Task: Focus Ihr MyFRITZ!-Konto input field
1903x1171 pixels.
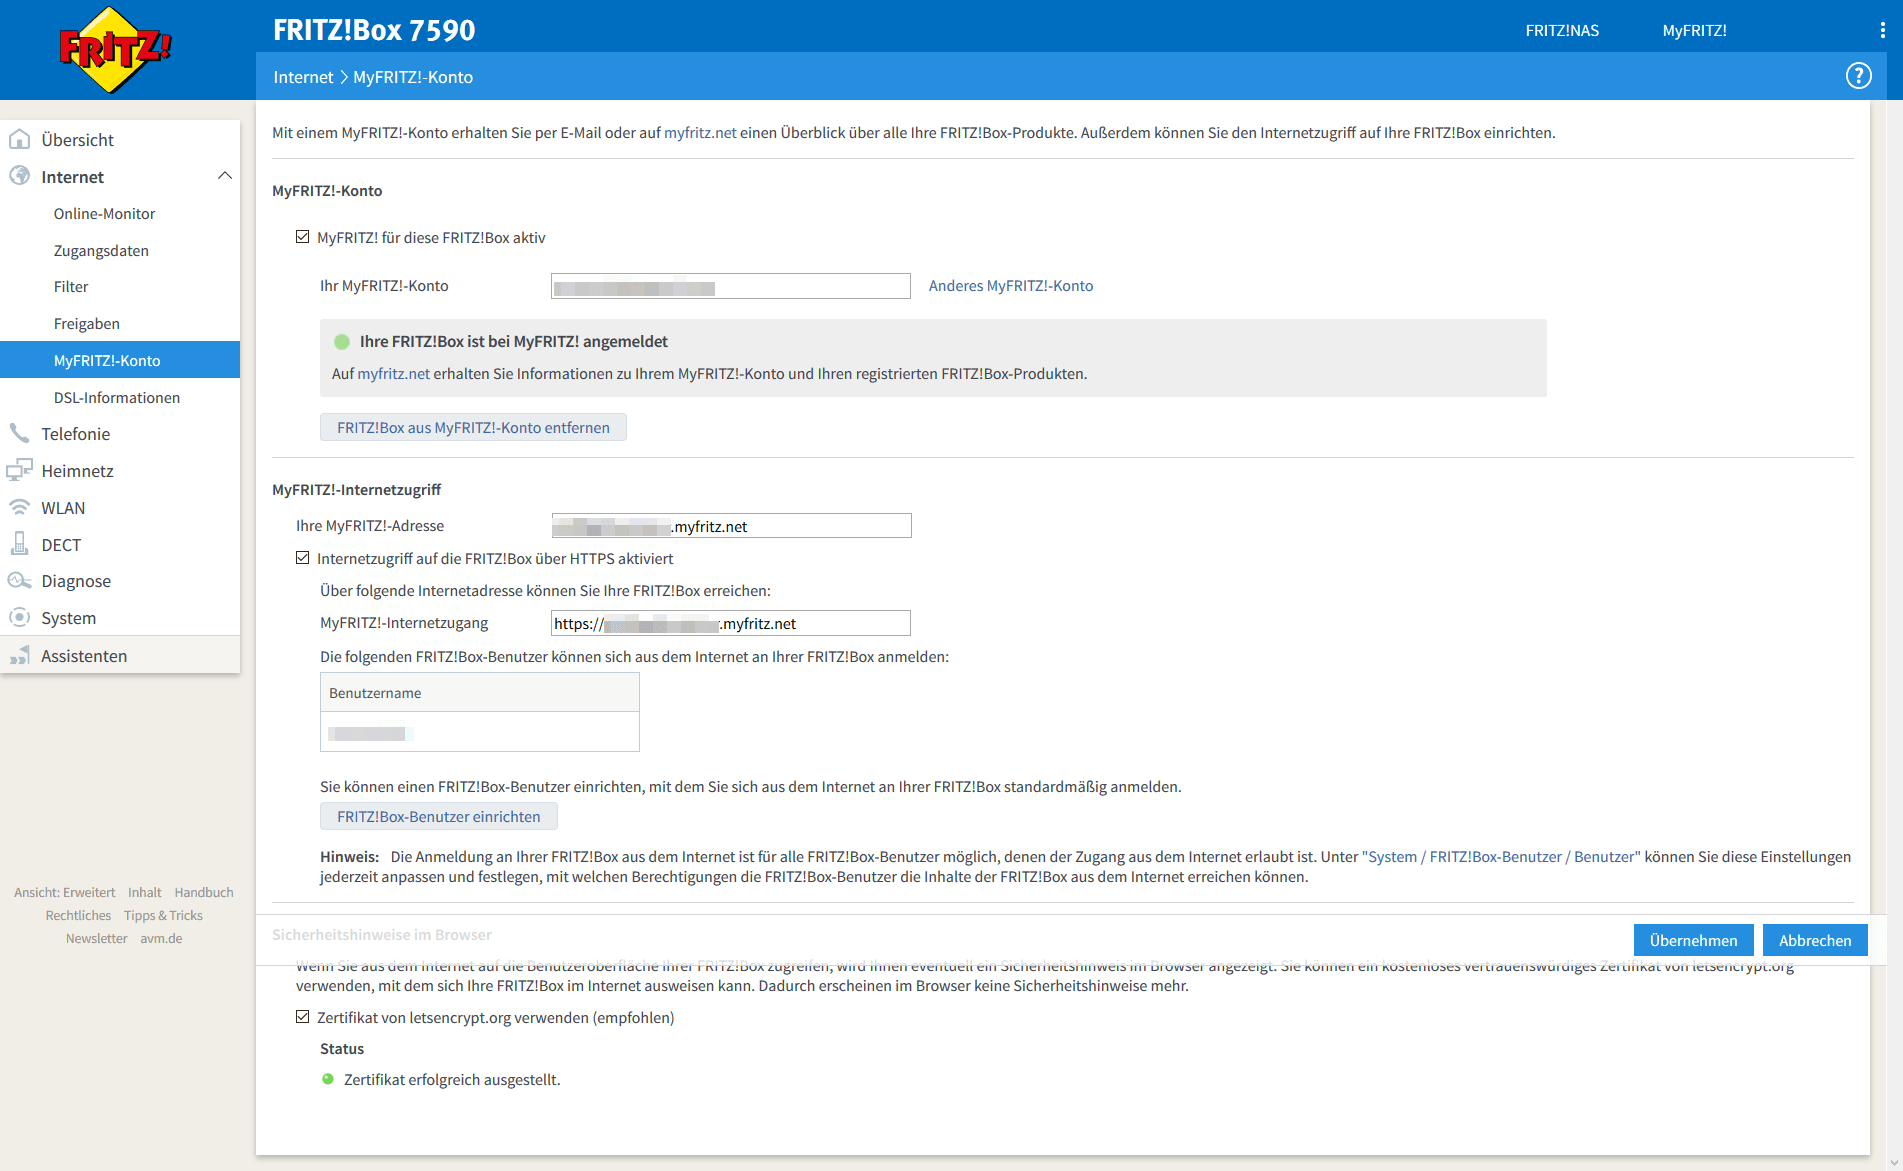Action: click(731, 286)
